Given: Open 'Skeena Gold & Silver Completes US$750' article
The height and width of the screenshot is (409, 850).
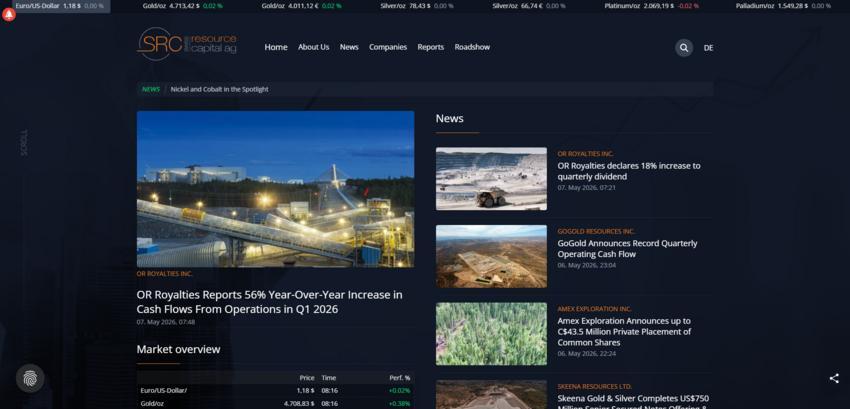Looking at the screenshot, I should pos(633,401).
